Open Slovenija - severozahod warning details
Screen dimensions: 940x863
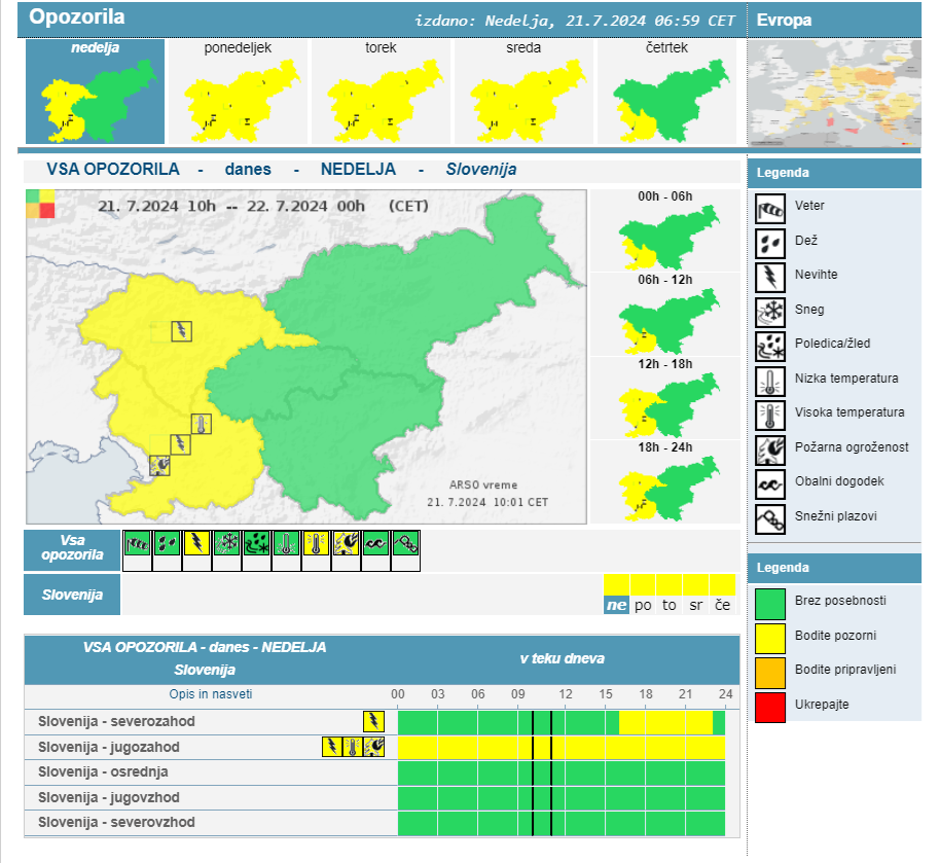(116, 721)
